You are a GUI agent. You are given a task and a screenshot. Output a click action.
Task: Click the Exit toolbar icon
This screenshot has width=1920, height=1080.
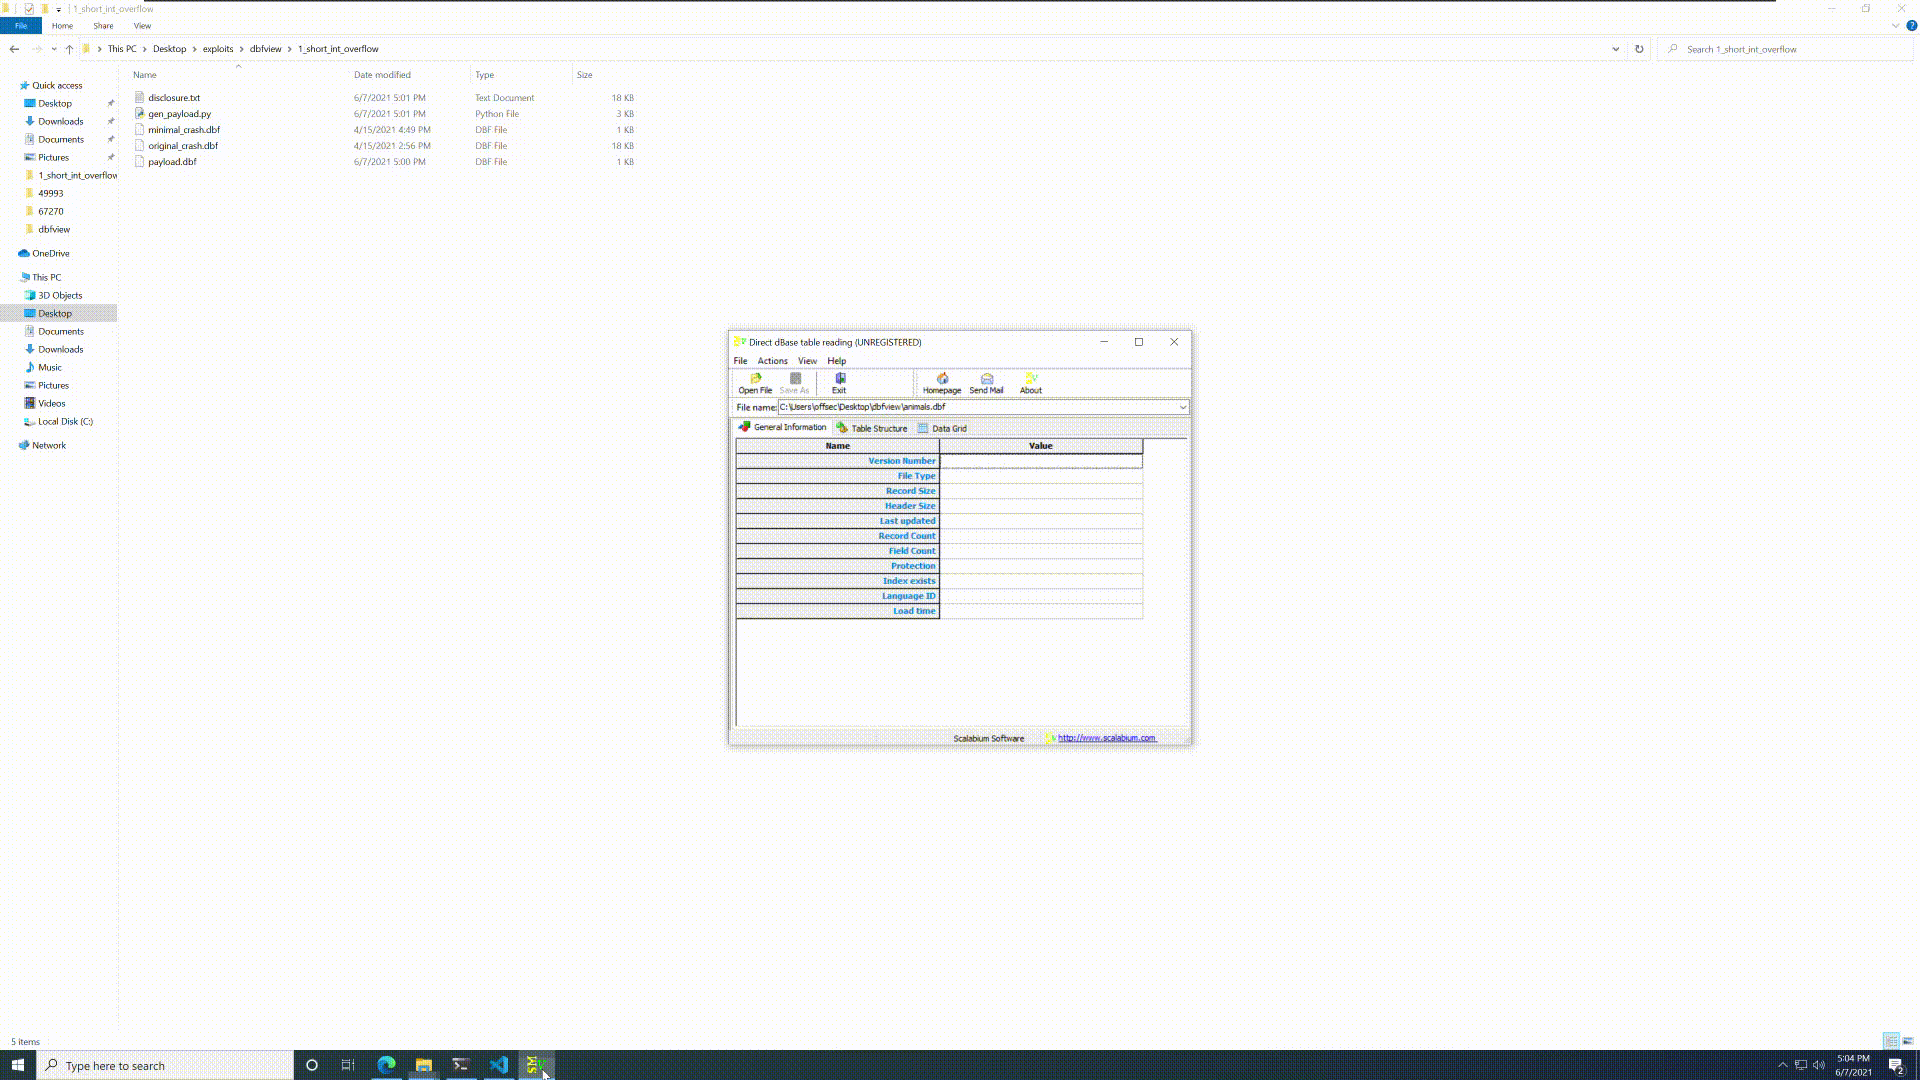coord(839,383)
